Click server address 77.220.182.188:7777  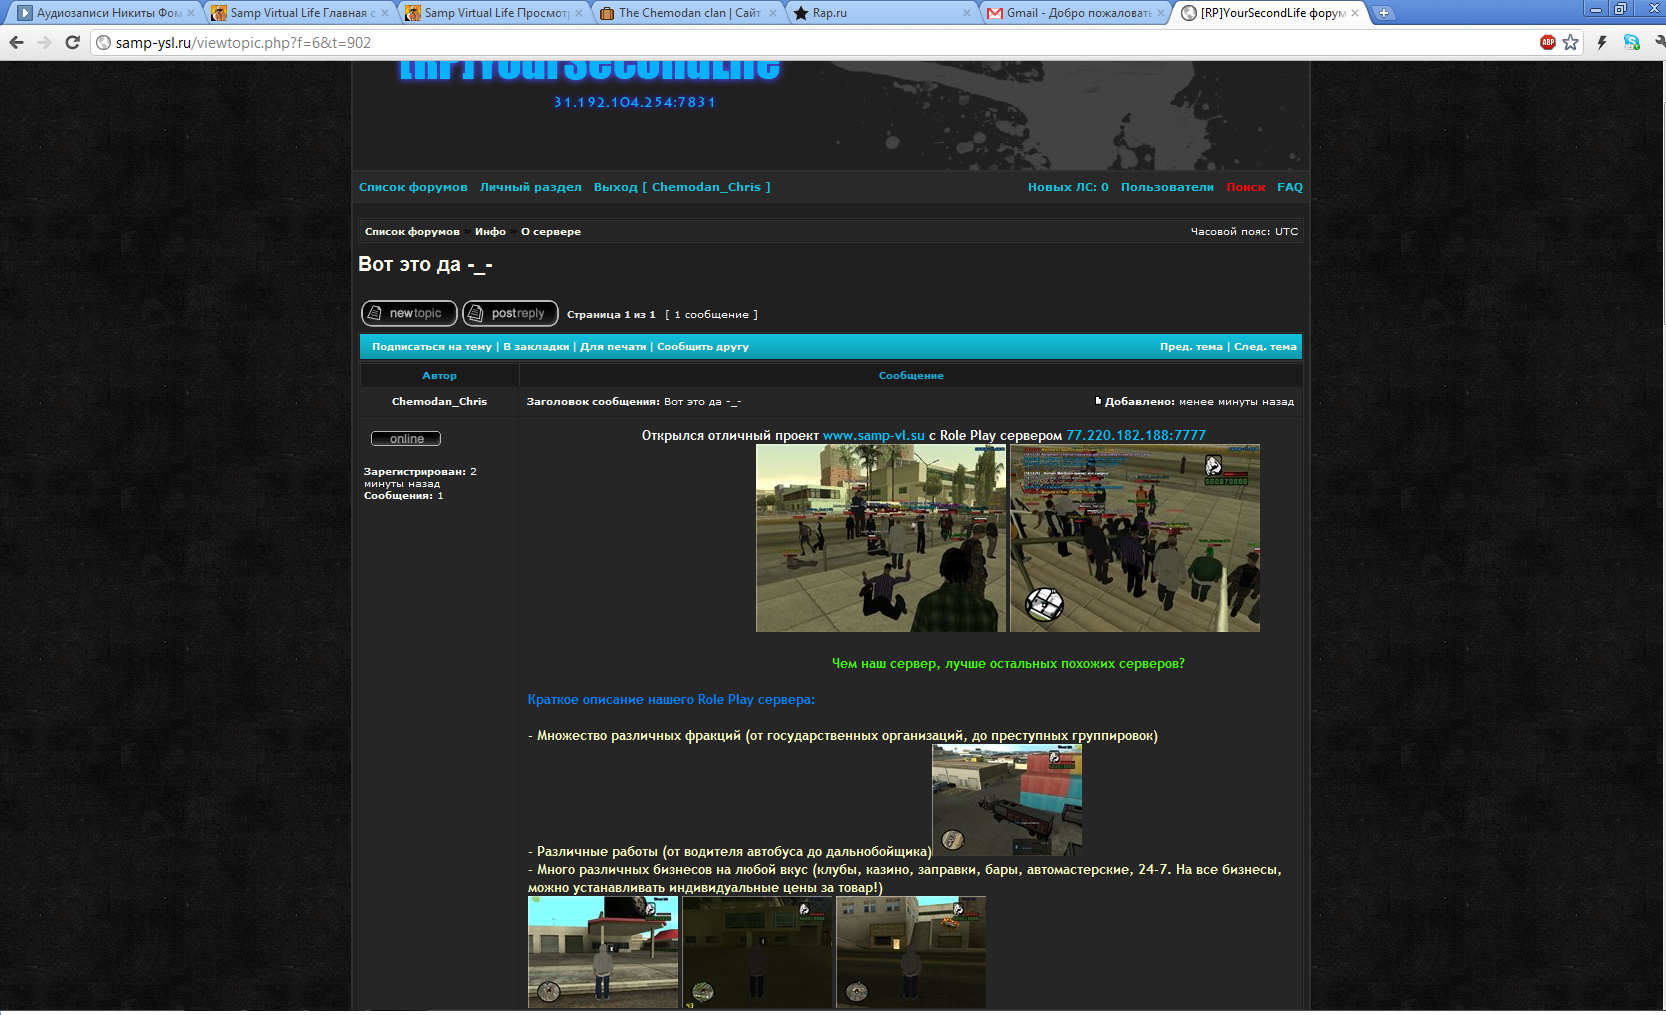point(1136,435)
